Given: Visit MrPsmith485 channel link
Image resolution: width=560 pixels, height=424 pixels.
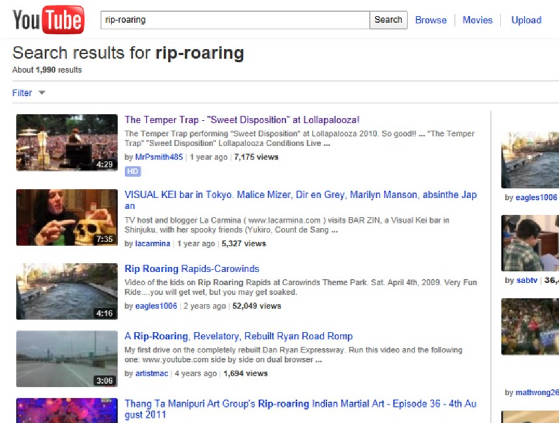Looking at the screenshot, I should click(x=159, y=157).
